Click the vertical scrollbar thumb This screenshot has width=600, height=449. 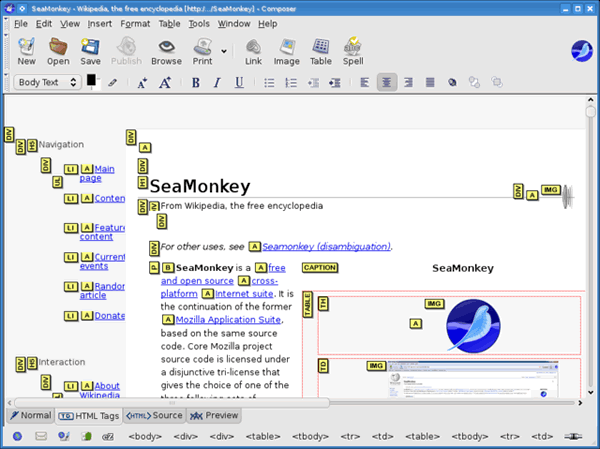click(590, 111)
